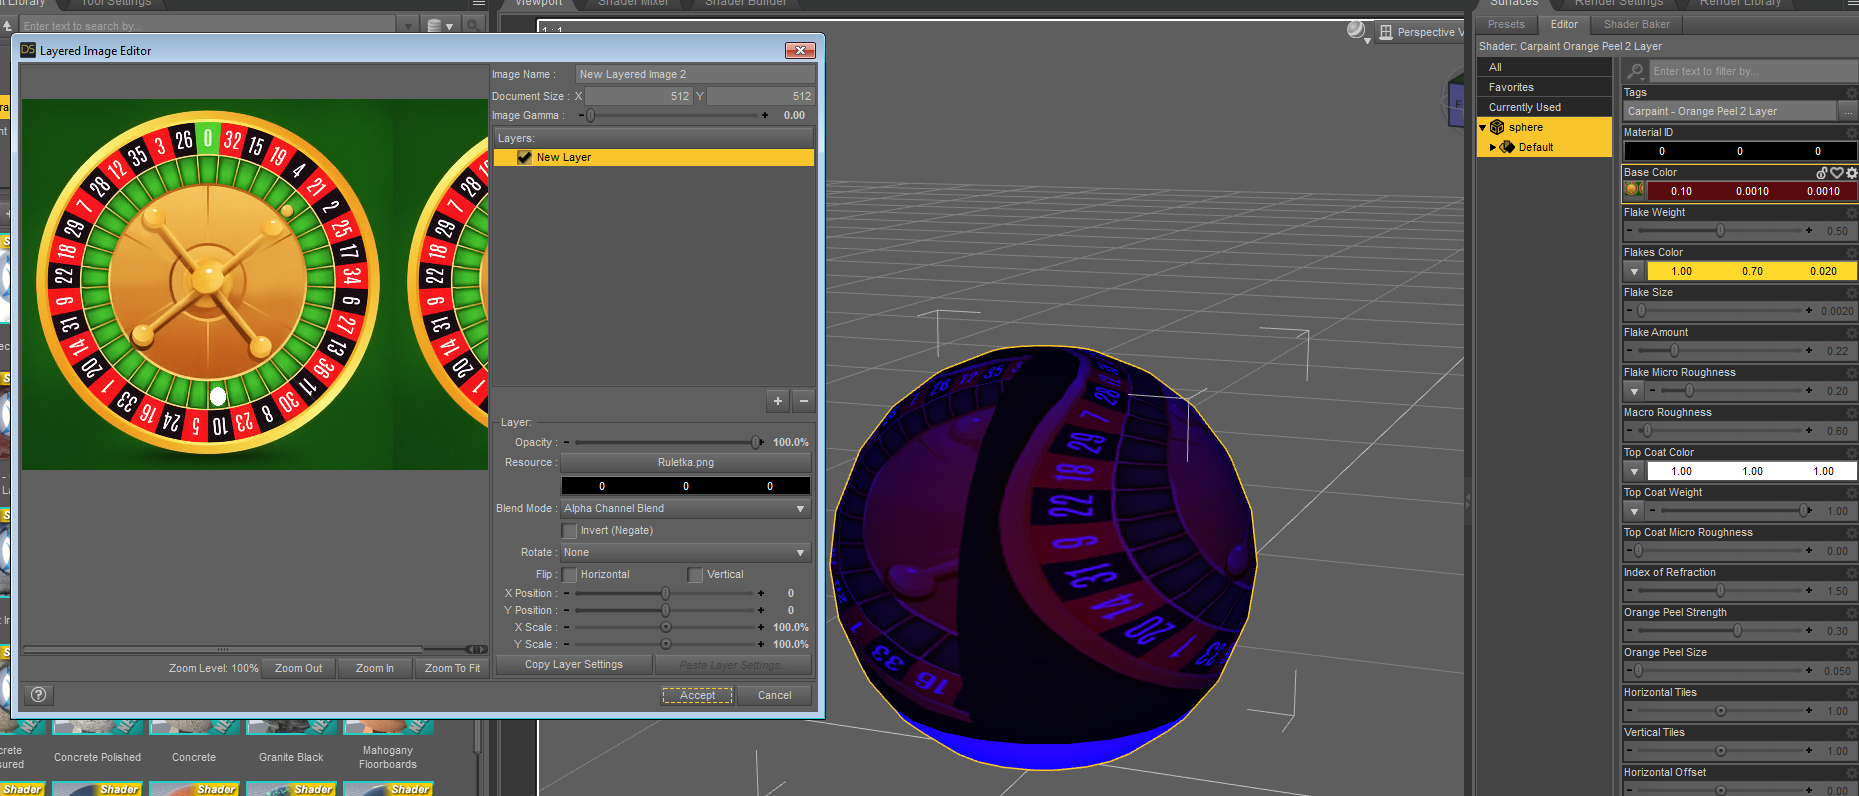Enable the Invert (Negate) checkbox
This screenshot has width=1859, height=796.
coord(570,531)
